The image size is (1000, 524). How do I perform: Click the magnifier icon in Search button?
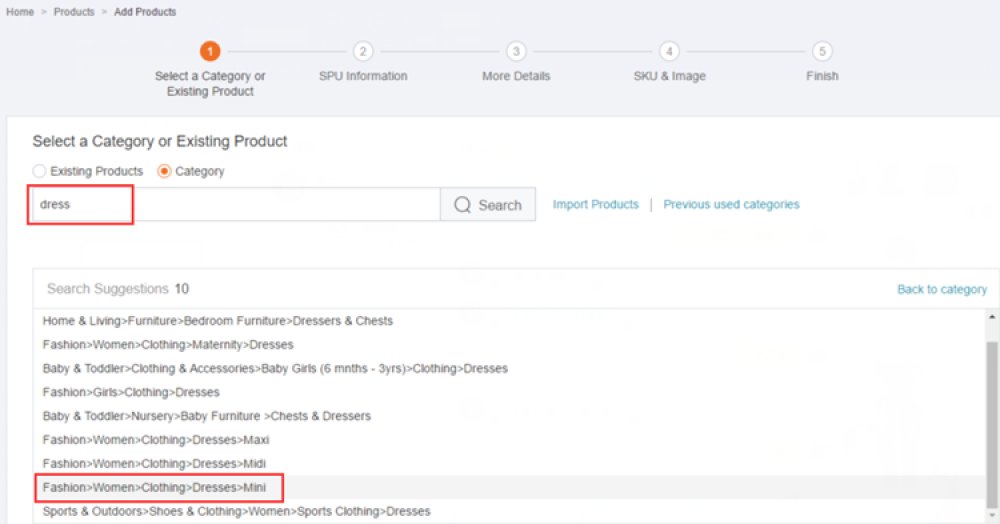(x=462, y=205)
